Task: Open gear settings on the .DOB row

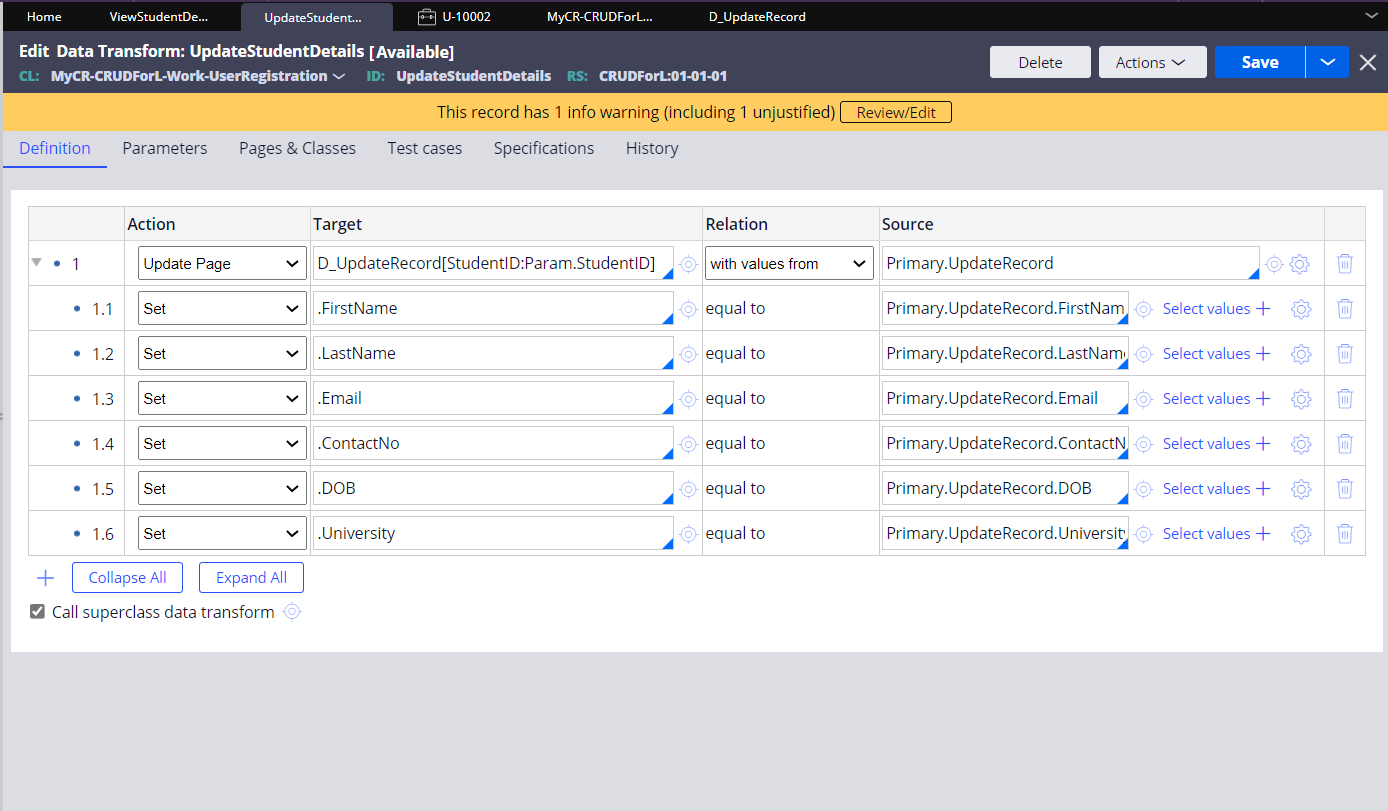Action: point(1301,488)
